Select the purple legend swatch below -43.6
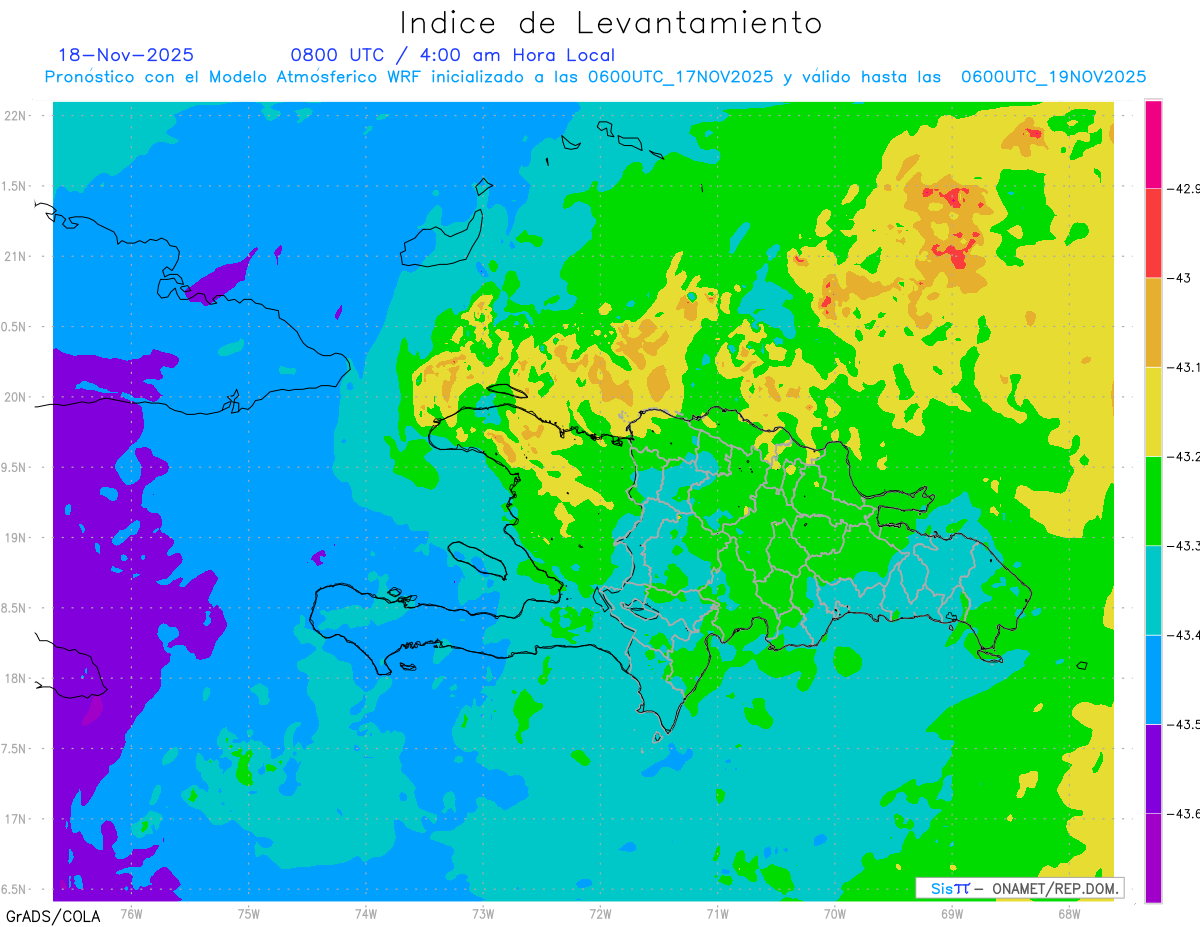This screenshot has height=927, width=1200. point(1153,857)
